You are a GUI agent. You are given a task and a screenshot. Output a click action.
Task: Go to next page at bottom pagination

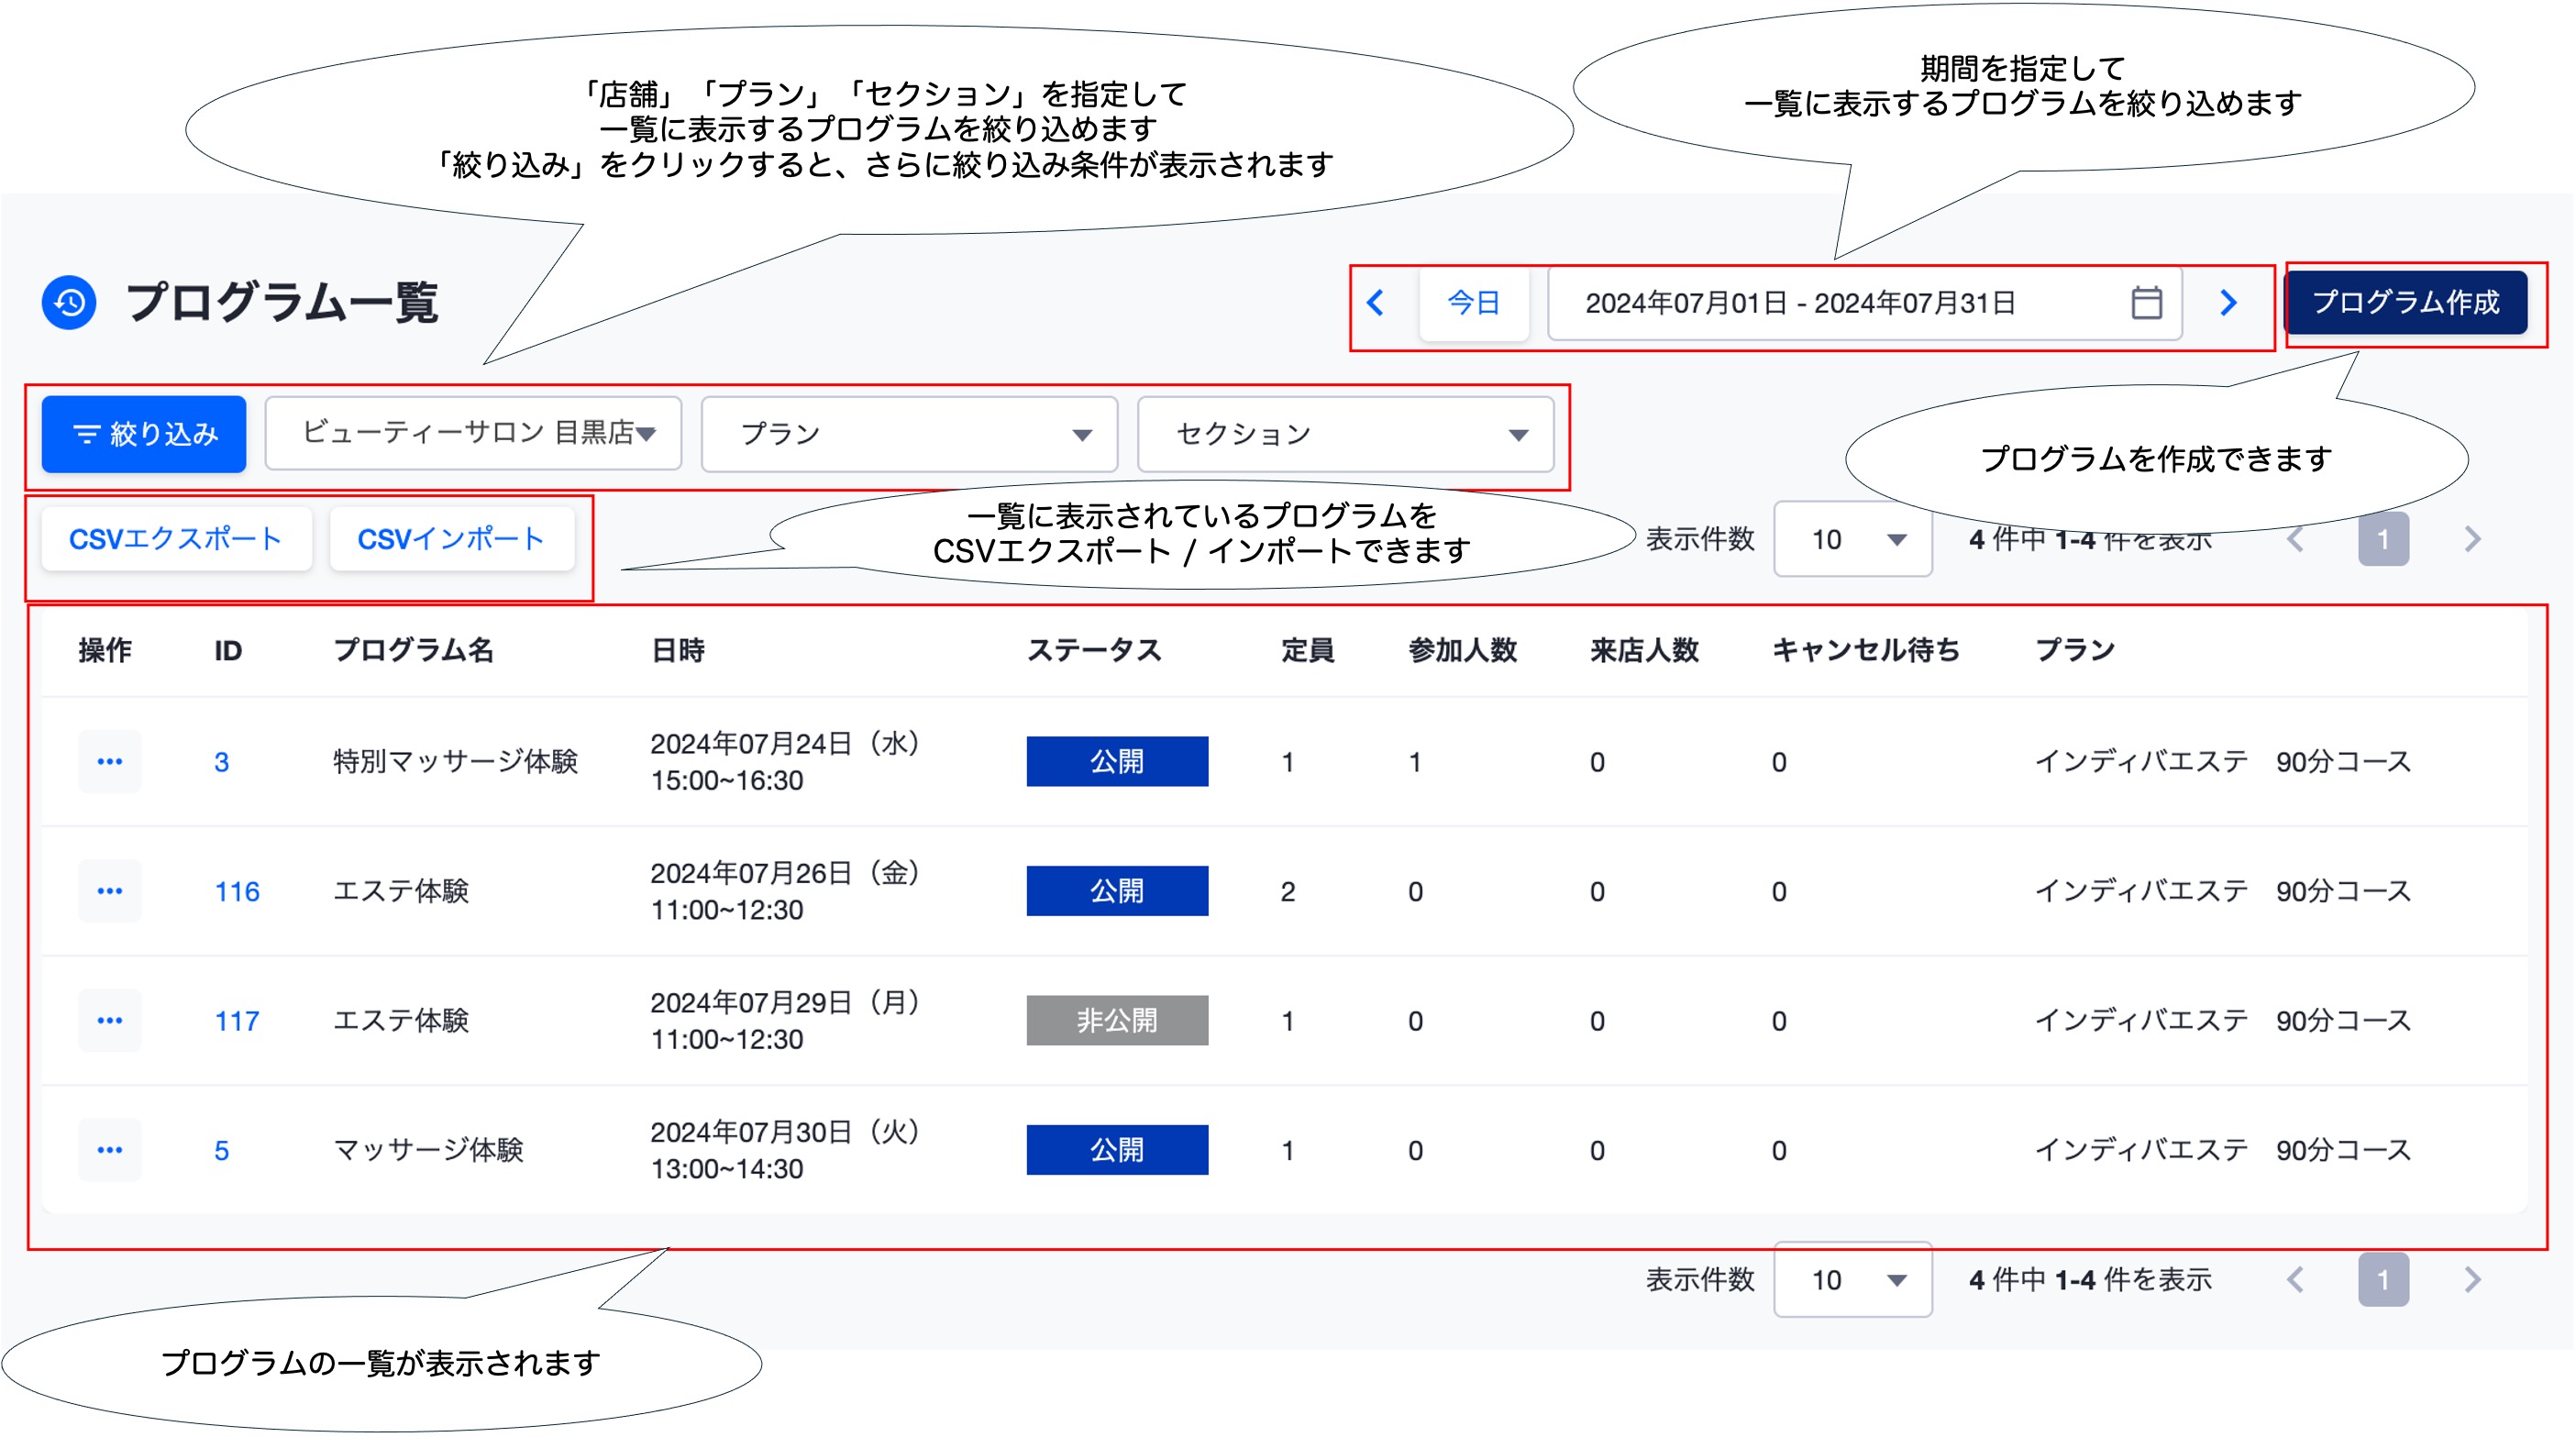(x=2472, y=1279)
